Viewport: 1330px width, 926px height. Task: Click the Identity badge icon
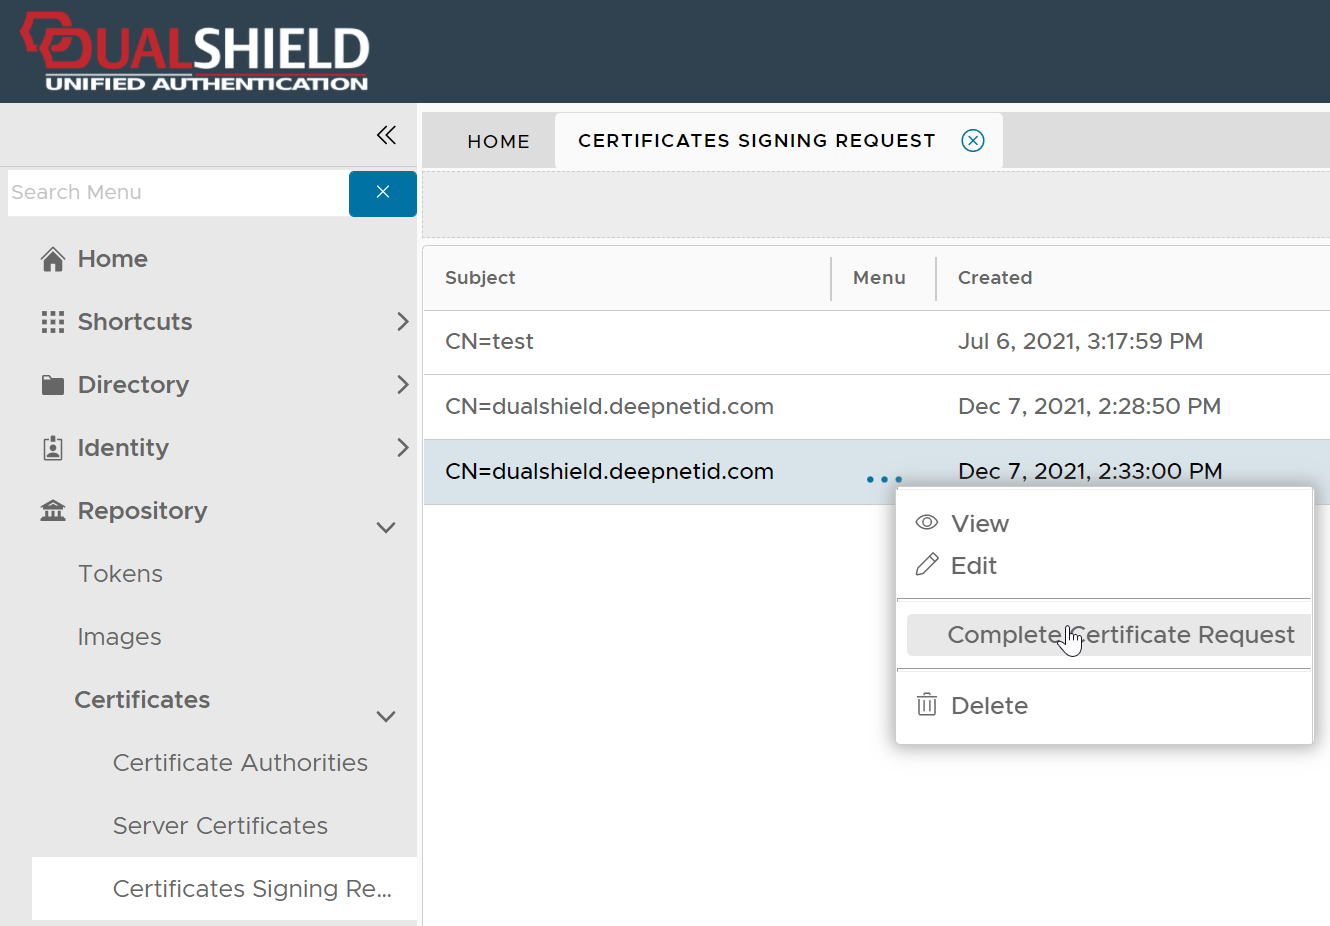pyautogui.click(x=53, y=448)
